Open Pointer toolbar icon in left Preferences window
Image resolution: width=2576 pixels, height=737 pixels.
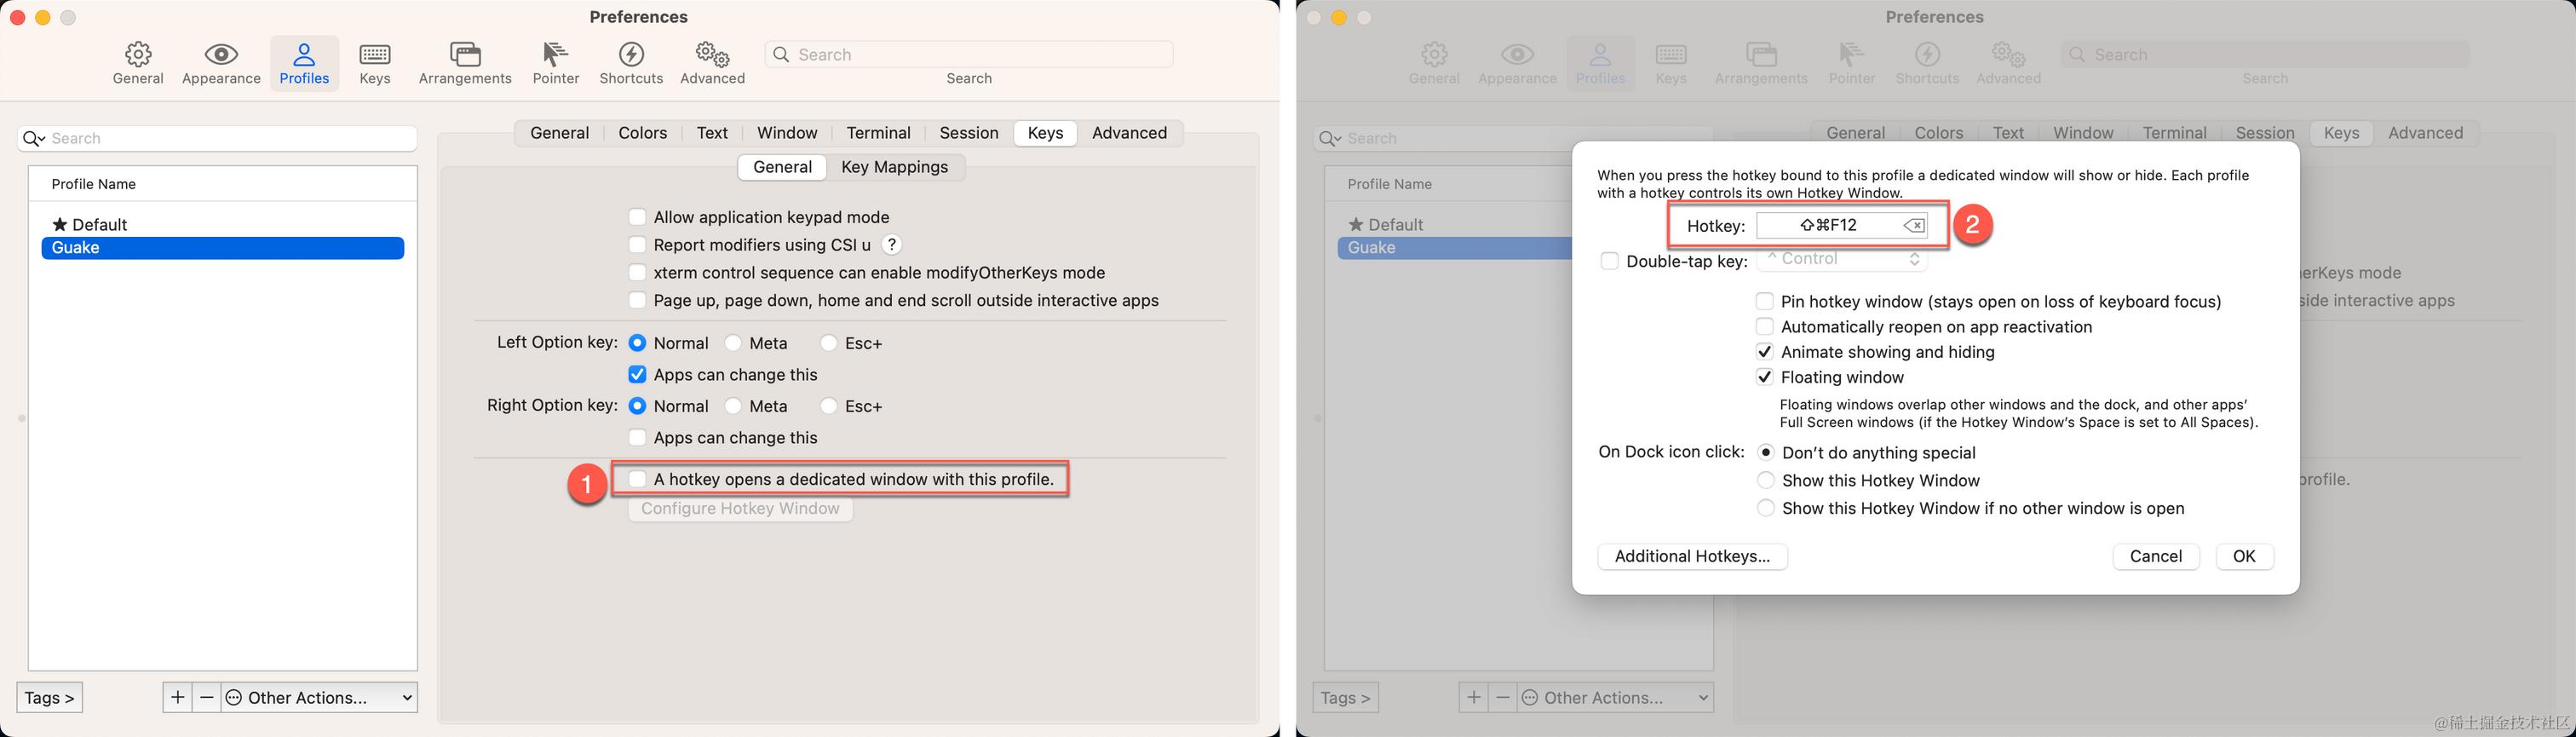coord(556,63)
